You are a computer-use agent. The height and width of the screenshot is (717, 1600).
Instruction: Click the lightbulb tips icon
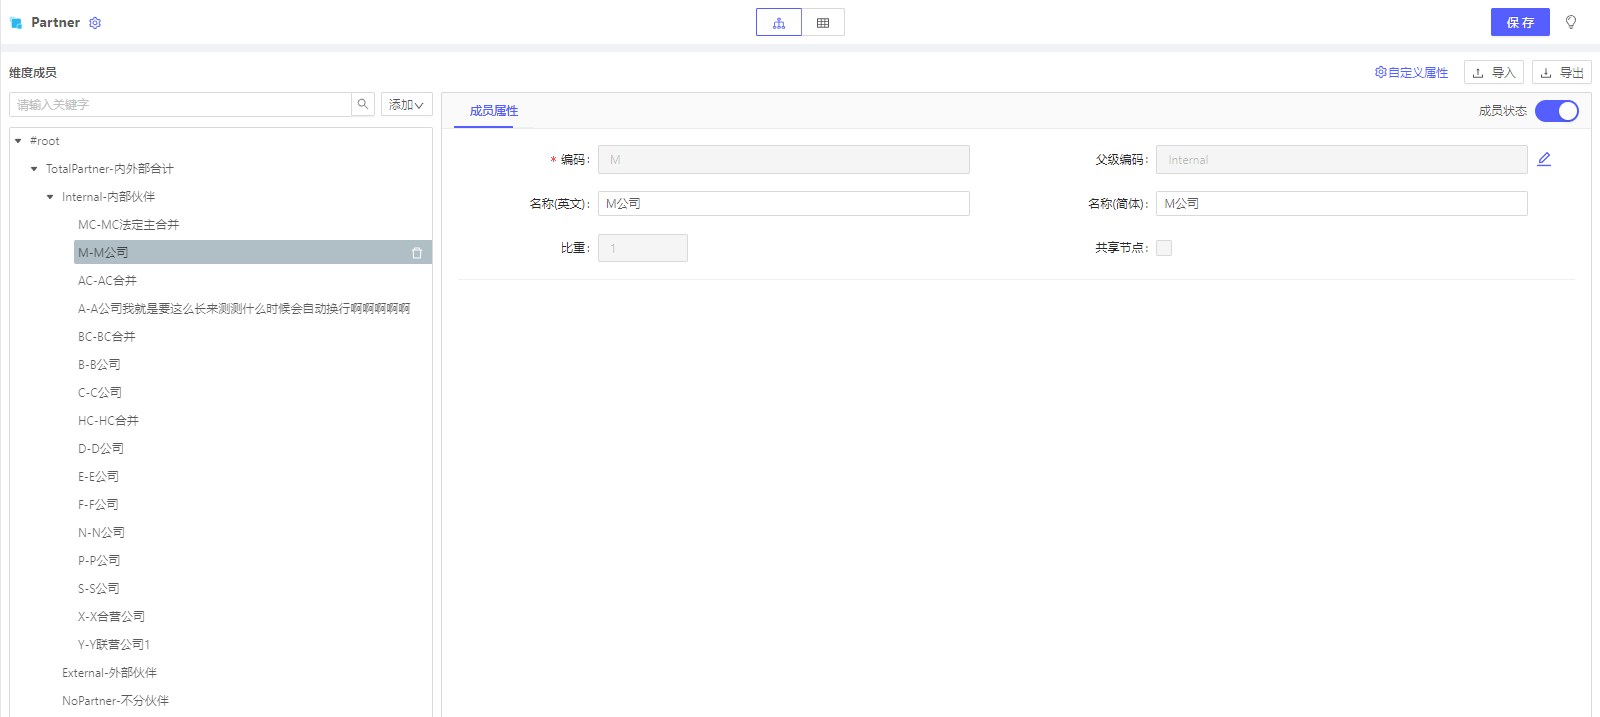click(x=1571, y=22)
